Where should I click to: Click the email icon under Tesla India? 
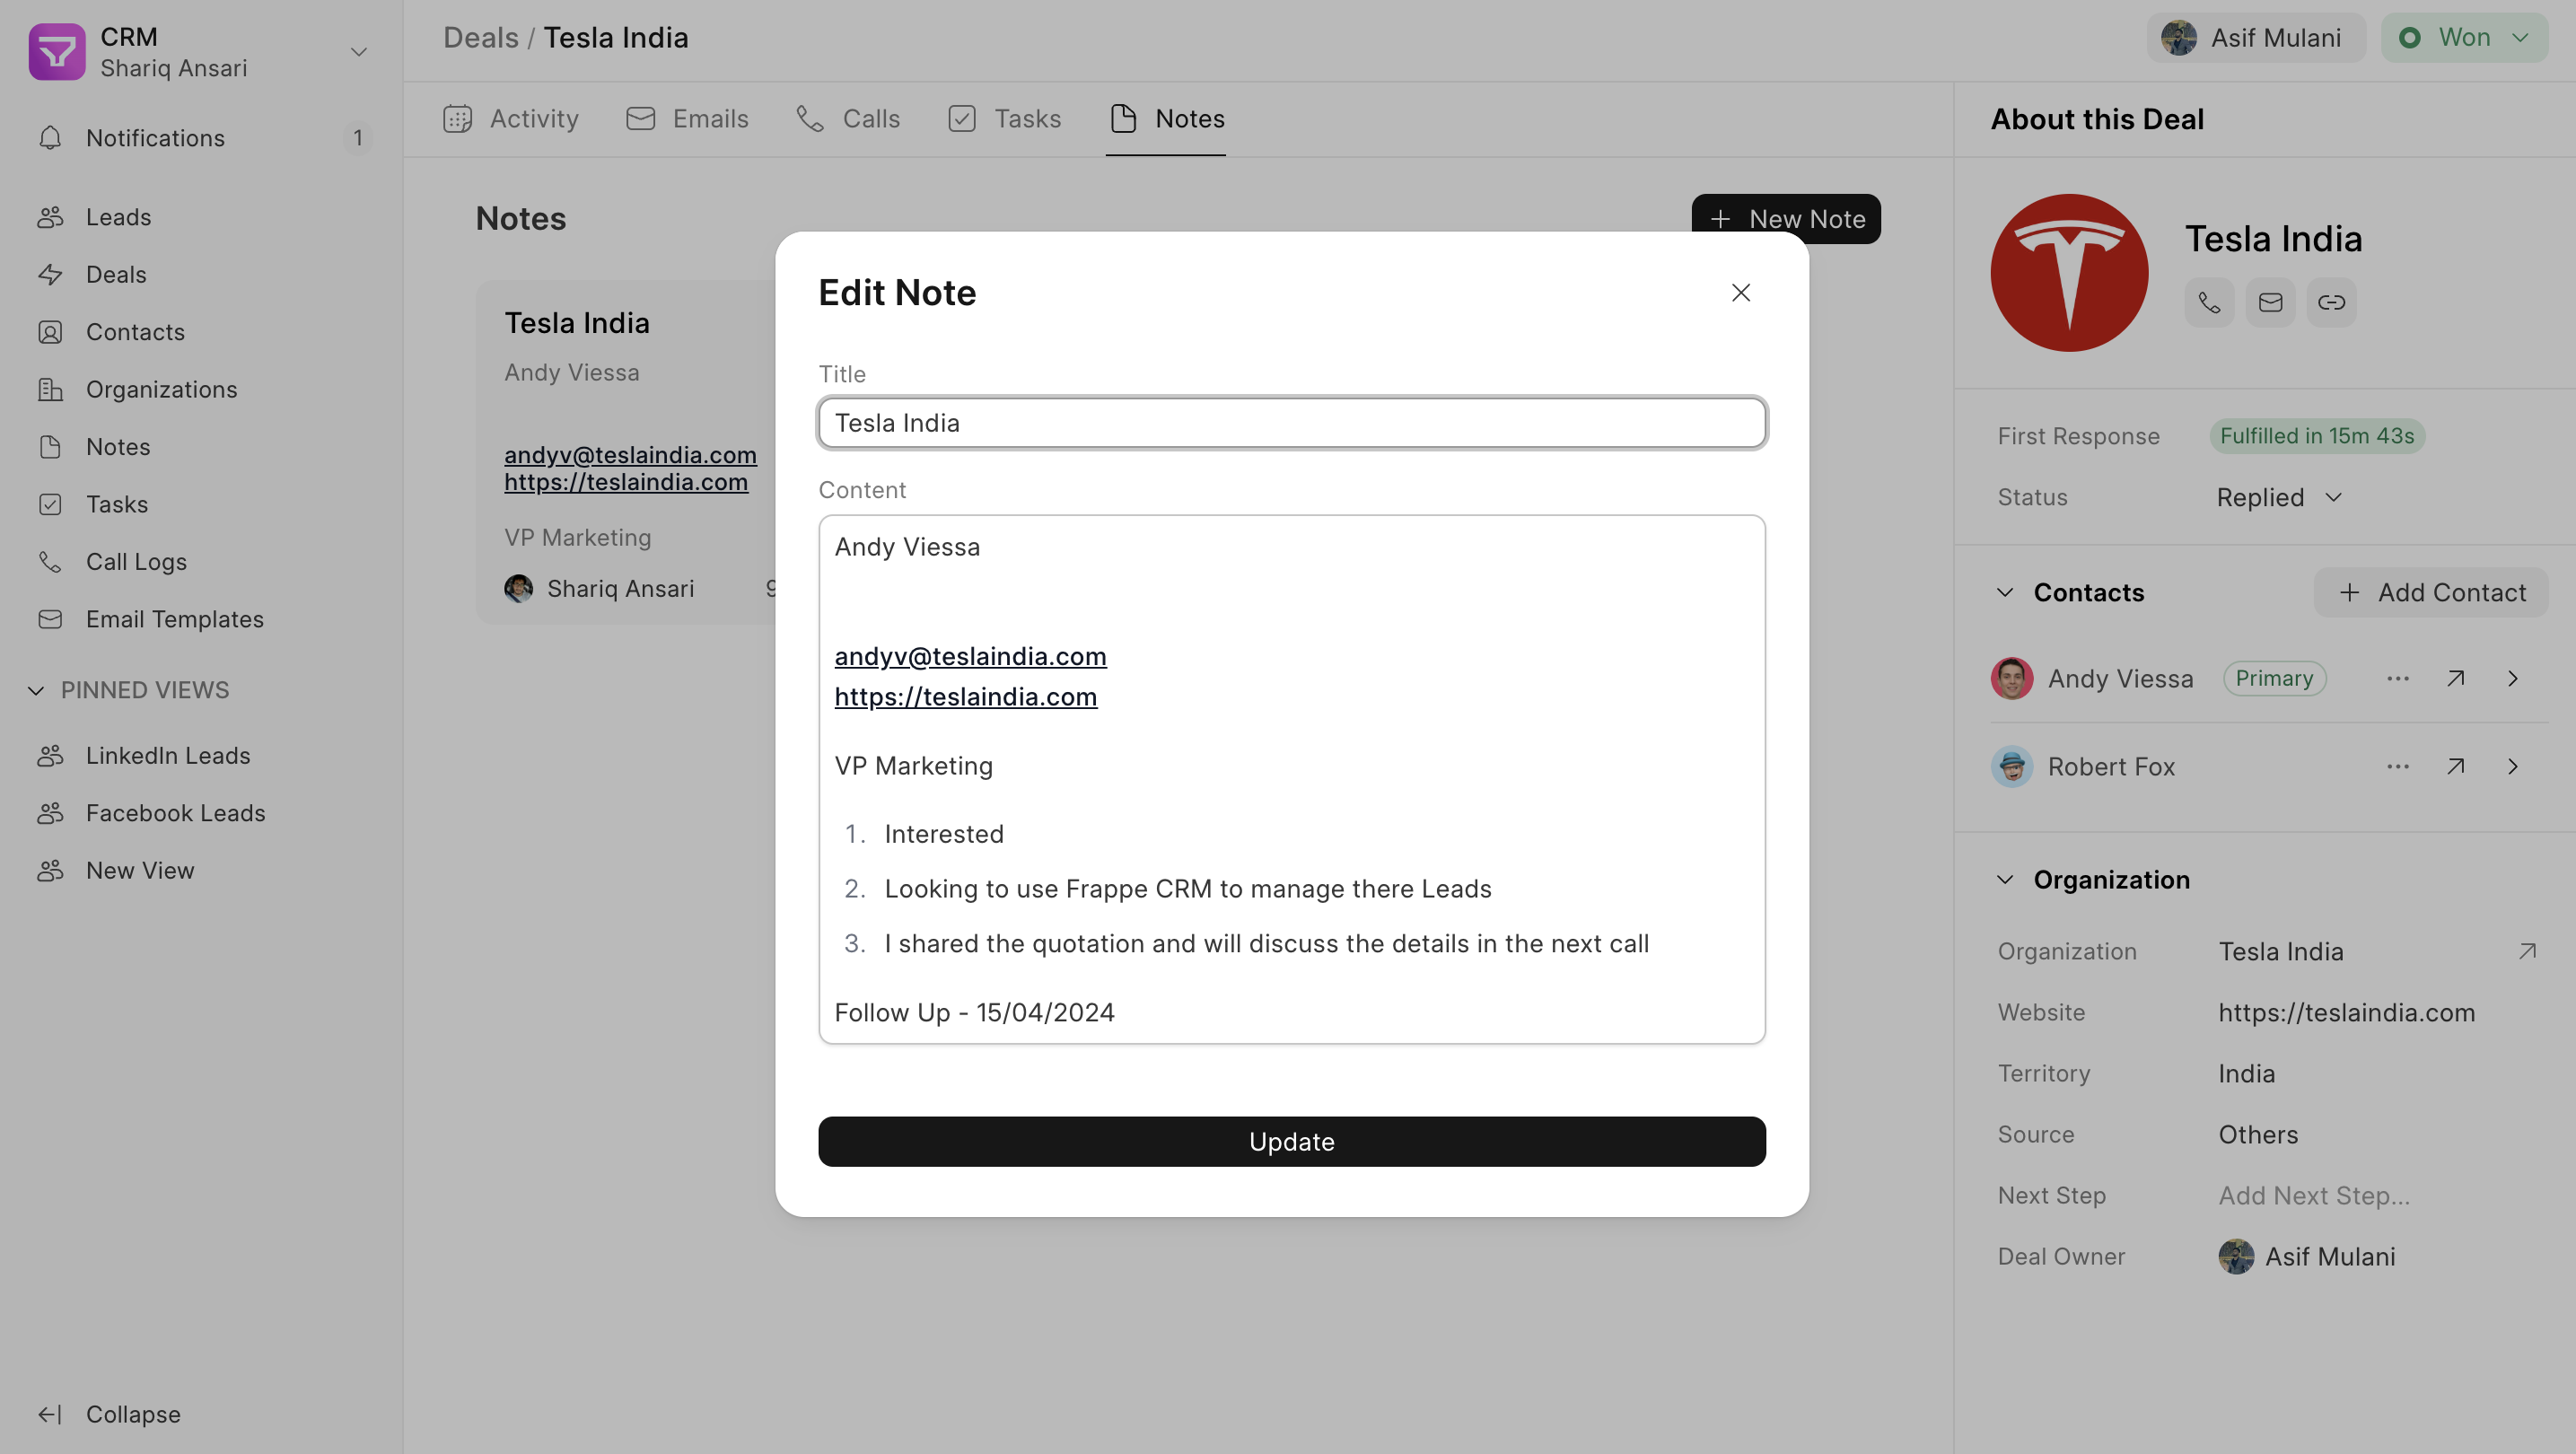[2270, 302]
